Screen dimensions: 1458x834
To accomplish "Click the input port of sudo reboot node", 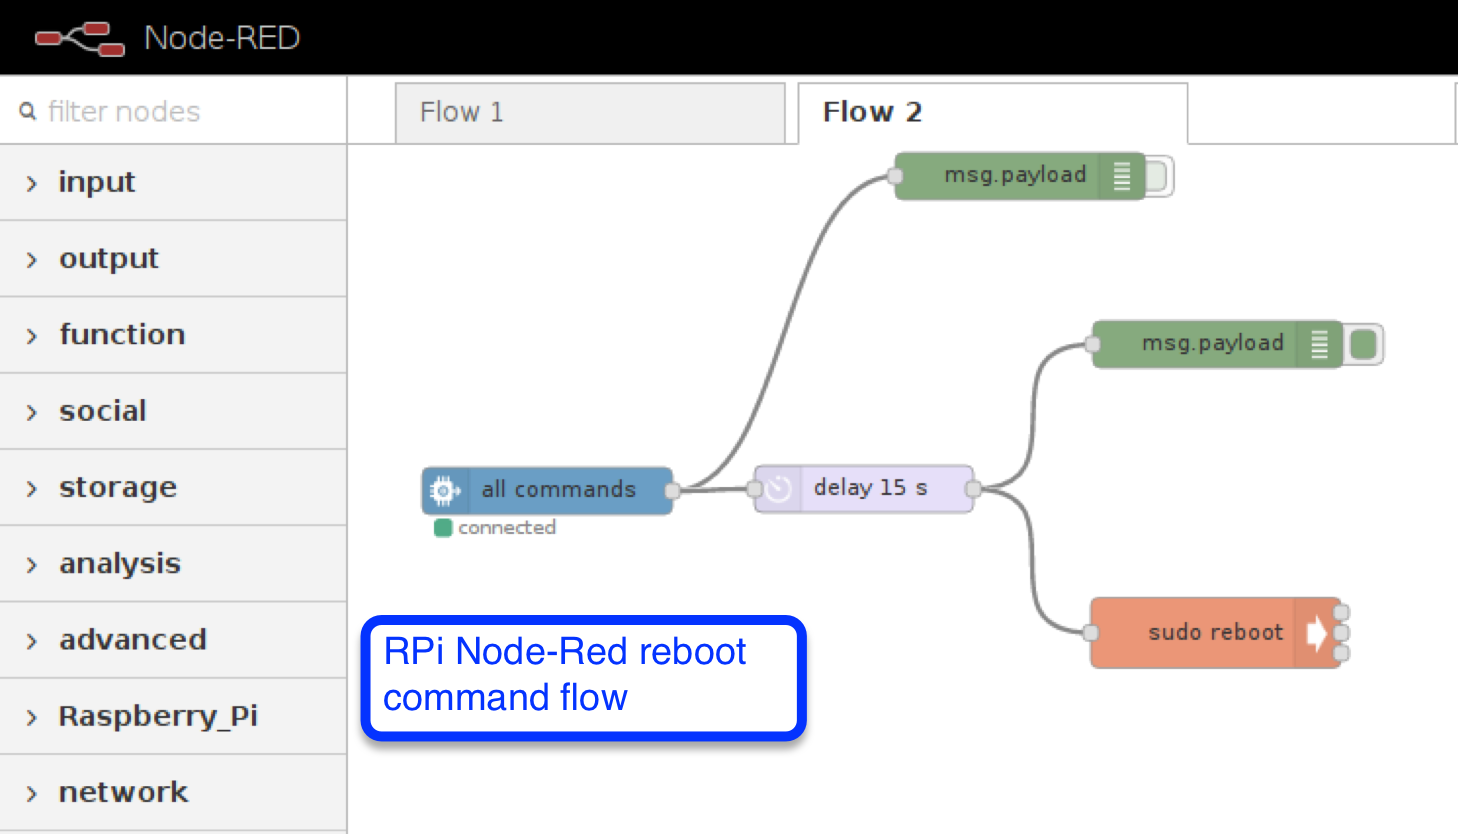I will (x=1091, y=633).
